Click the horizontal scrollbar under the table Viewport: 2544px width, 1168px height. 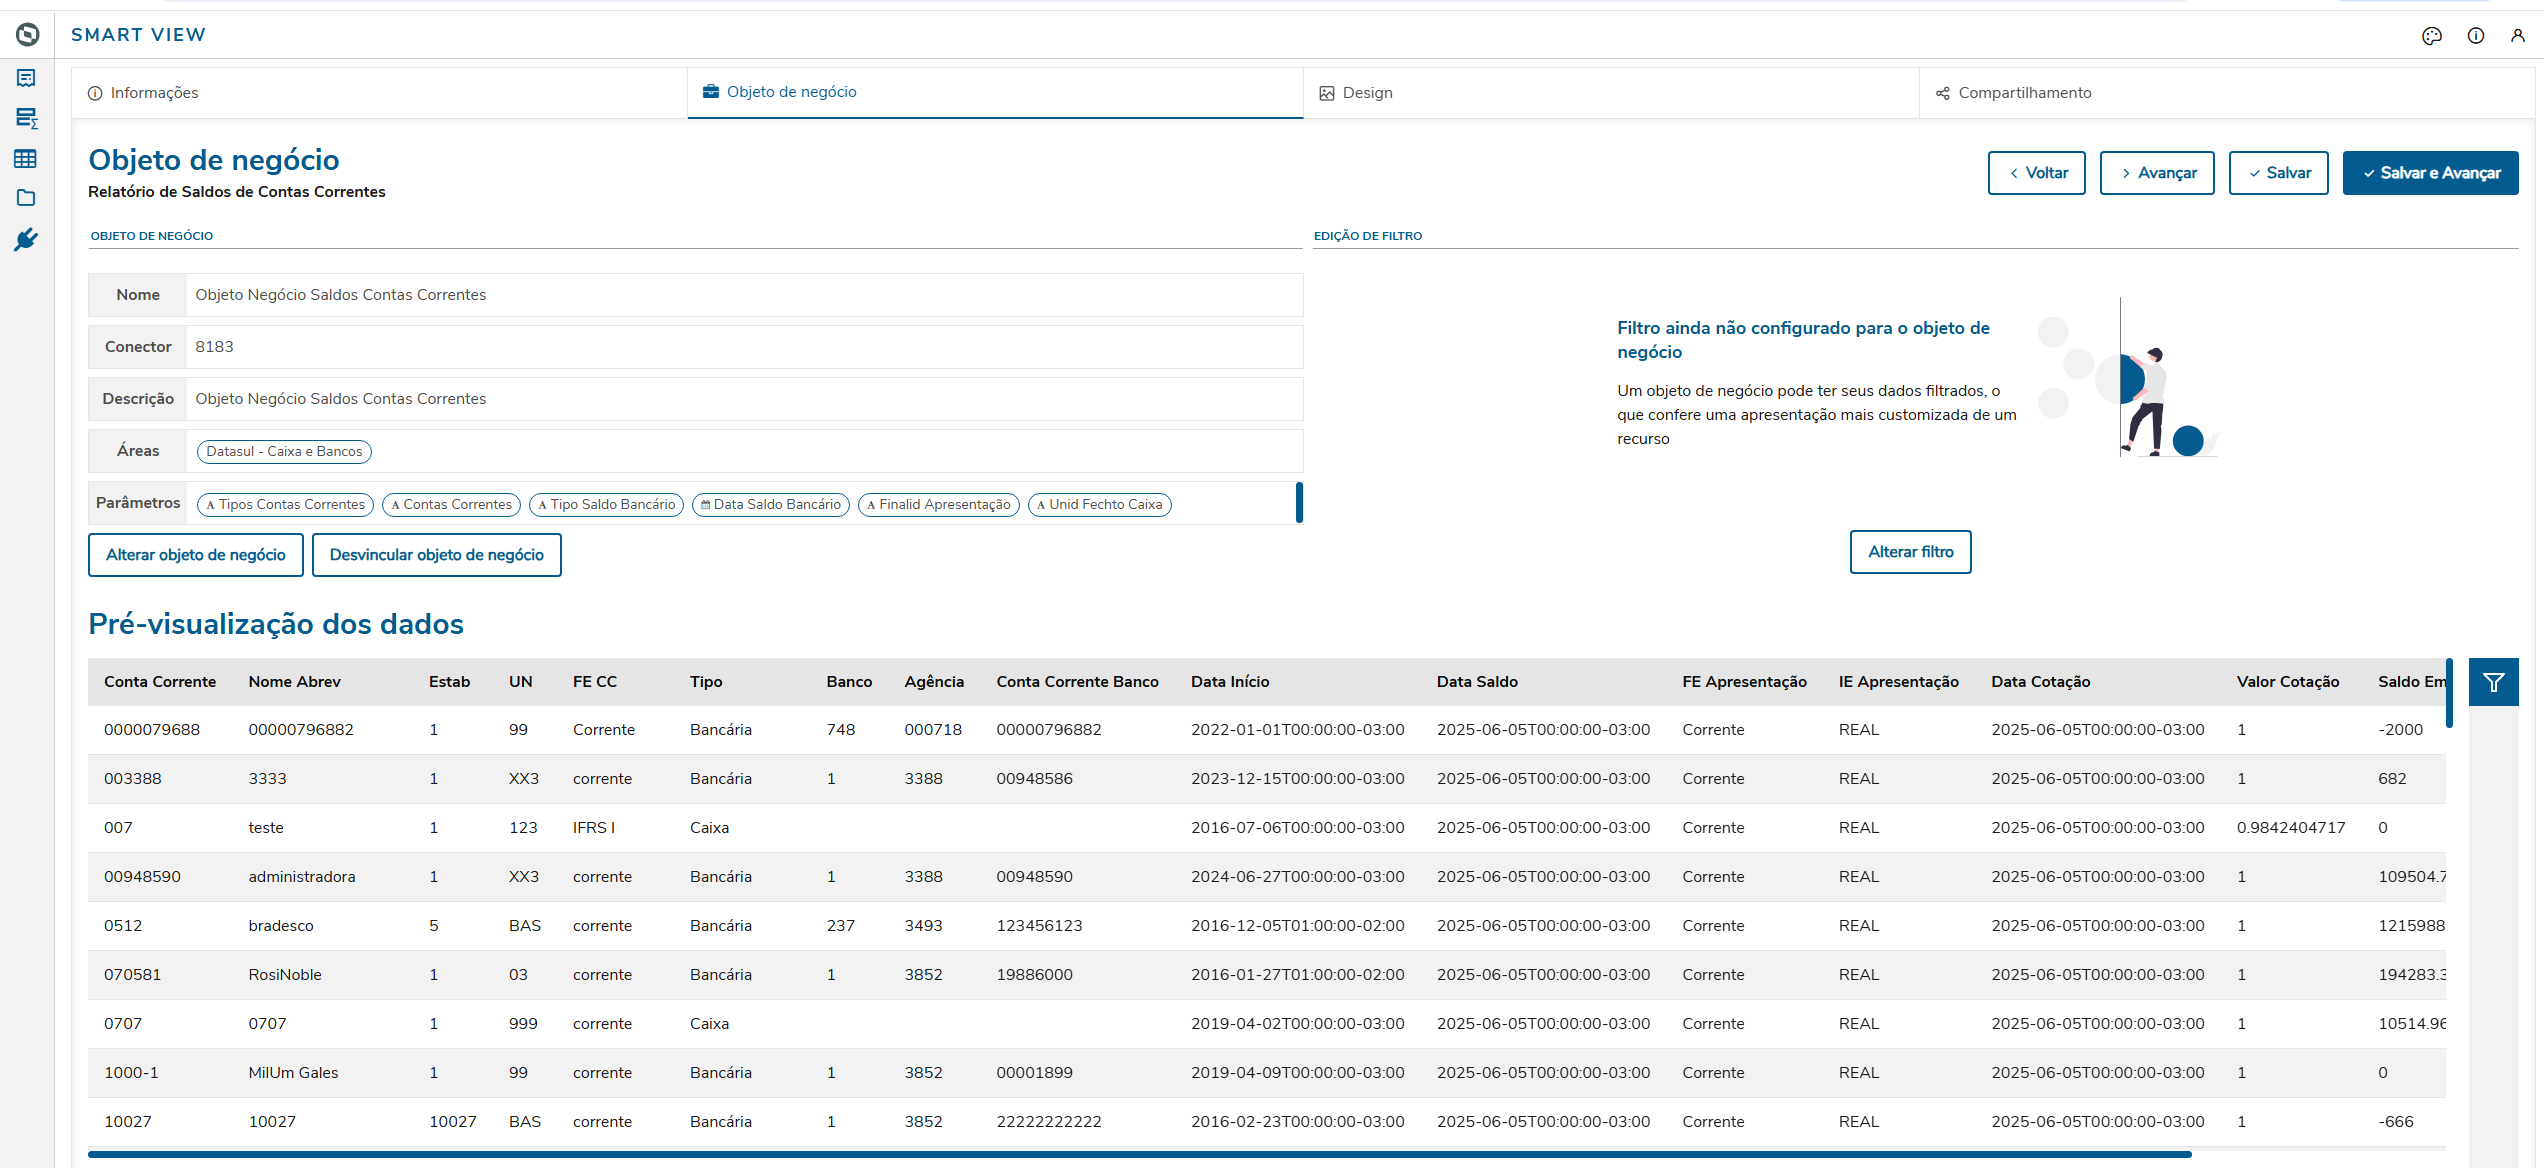(1140, 1154)
